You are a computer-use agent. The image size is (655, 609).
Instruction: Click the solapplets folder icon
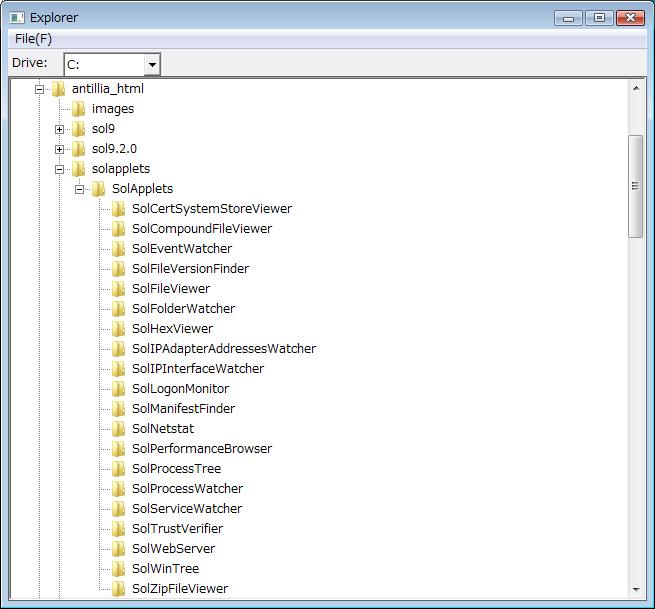[78, 169]
